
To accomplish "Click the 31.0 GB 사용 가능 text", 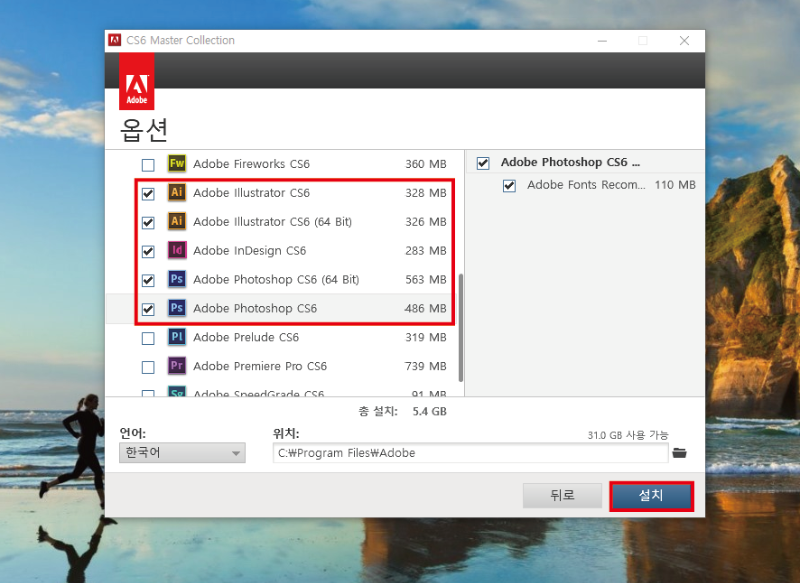I will pyautogui.click(x=628, y=435).
